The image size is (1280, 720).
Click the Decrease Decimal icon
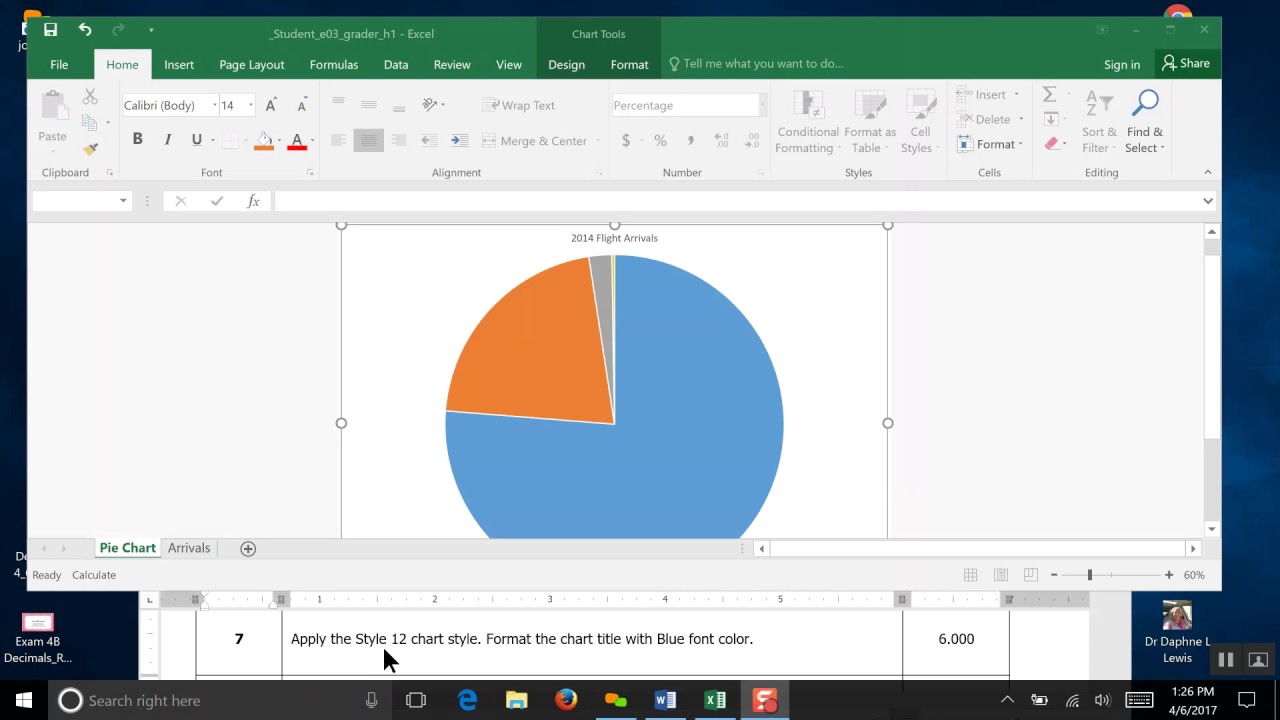click(x=751, y=141)
